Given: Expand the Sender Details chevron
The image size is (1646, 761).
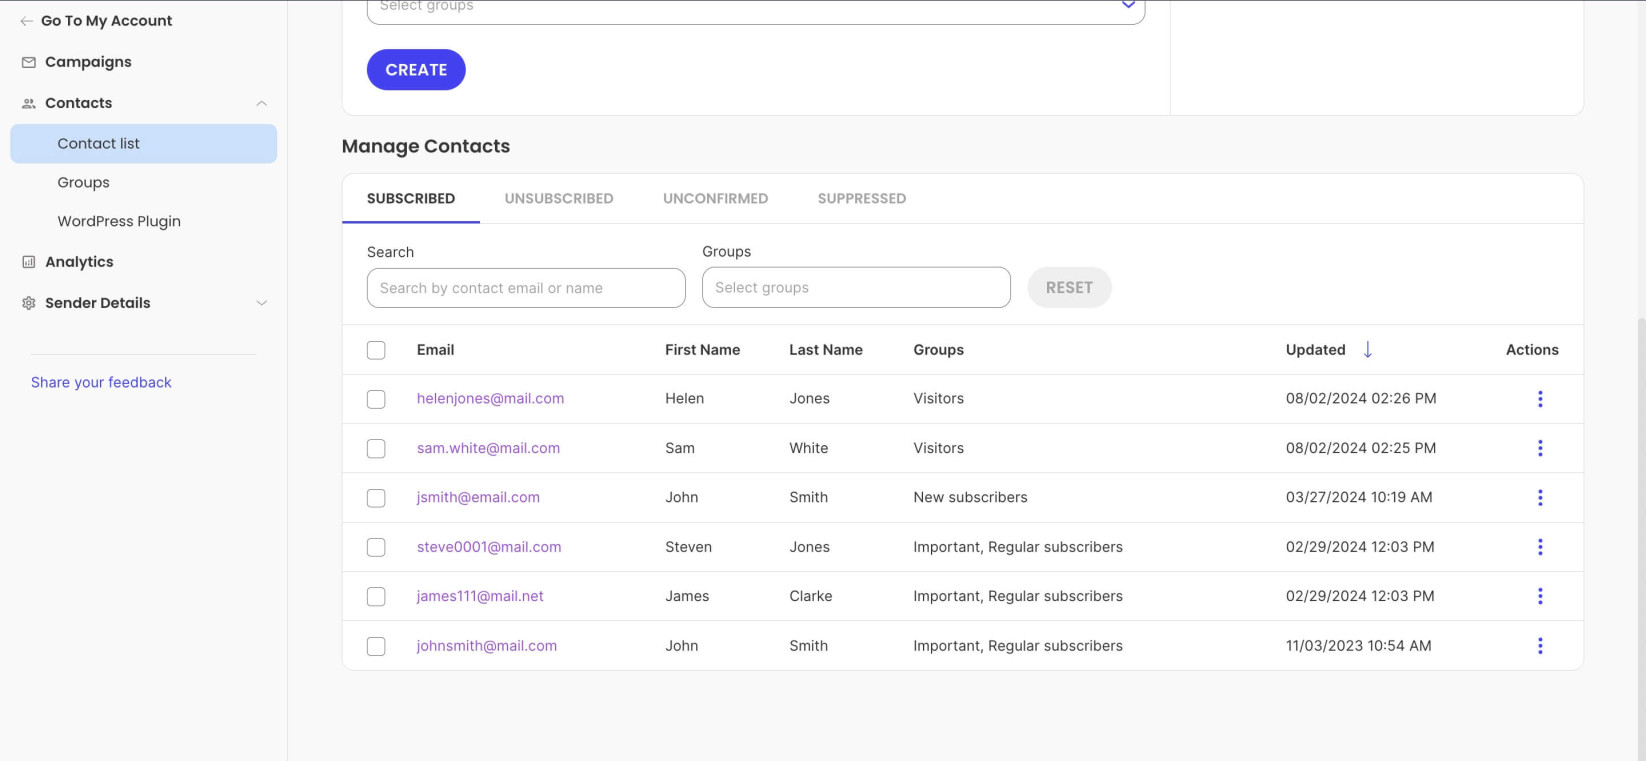Looking at the screenshot, I should point(261,303).
